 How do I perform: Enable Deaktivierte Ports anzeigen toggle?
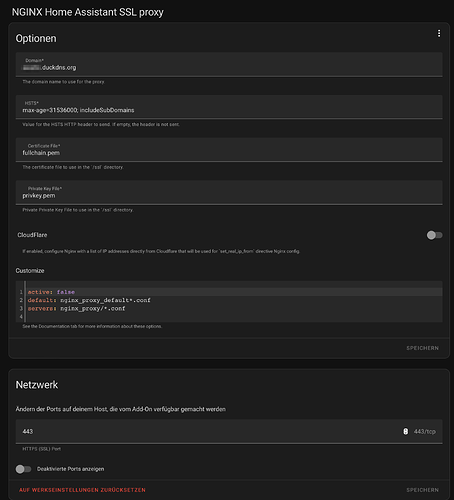point(23,469)
